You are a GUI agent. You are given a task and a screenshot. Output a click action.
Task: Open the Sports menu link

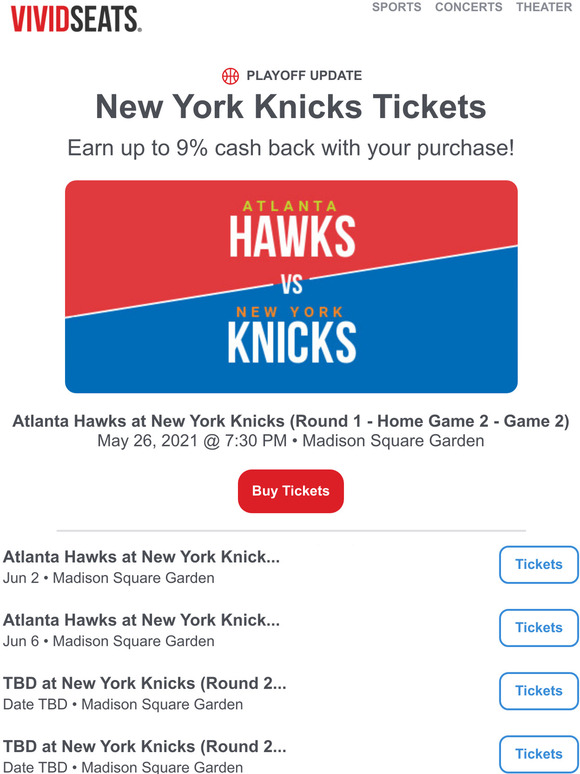point(396,7)
